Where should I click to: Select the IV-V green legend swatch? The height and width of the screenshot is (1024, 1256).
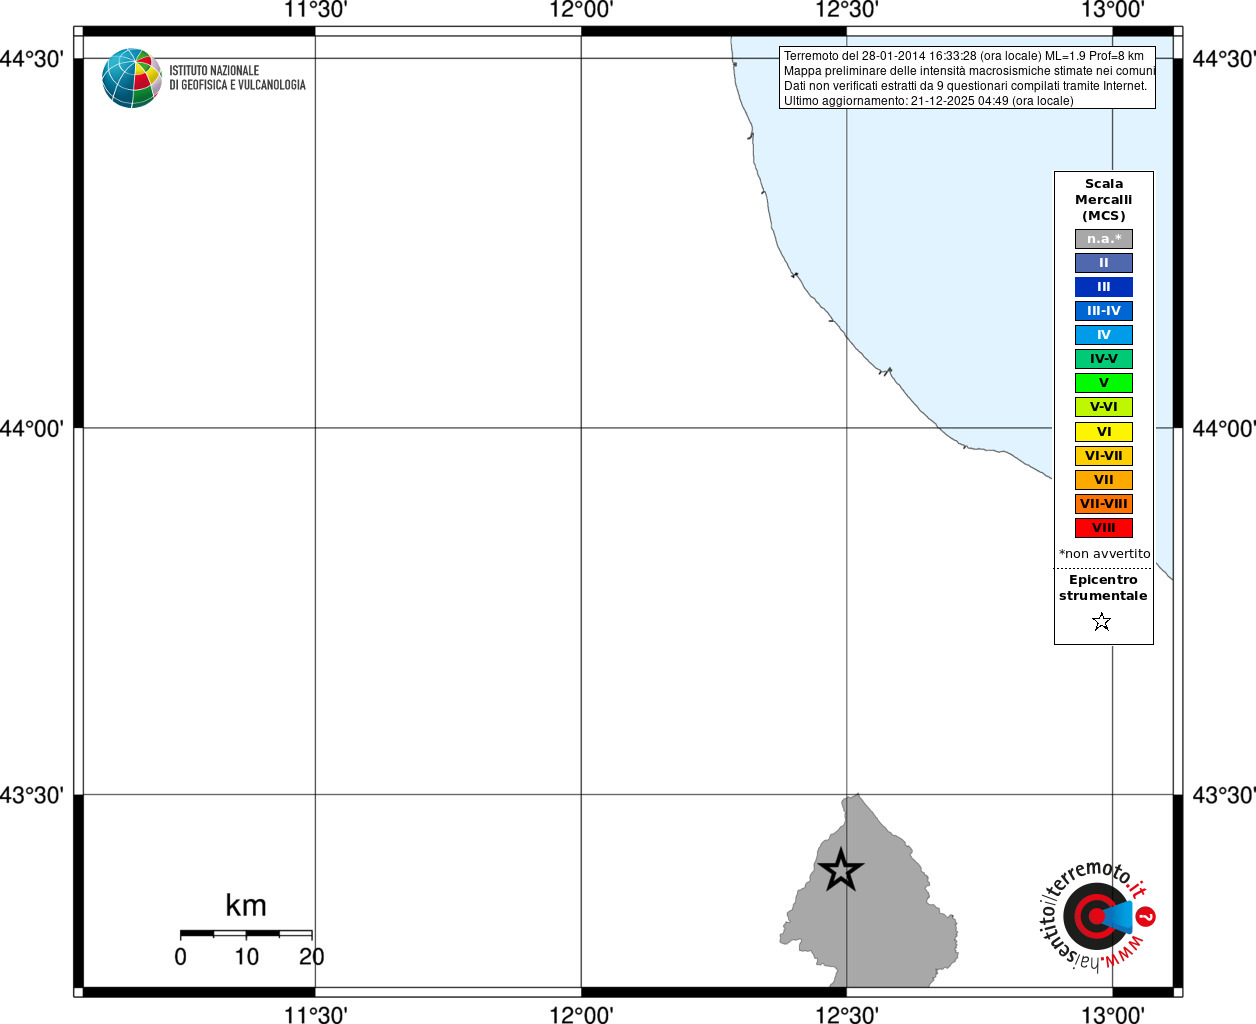pyautogui.click(x=1104, y=359)
